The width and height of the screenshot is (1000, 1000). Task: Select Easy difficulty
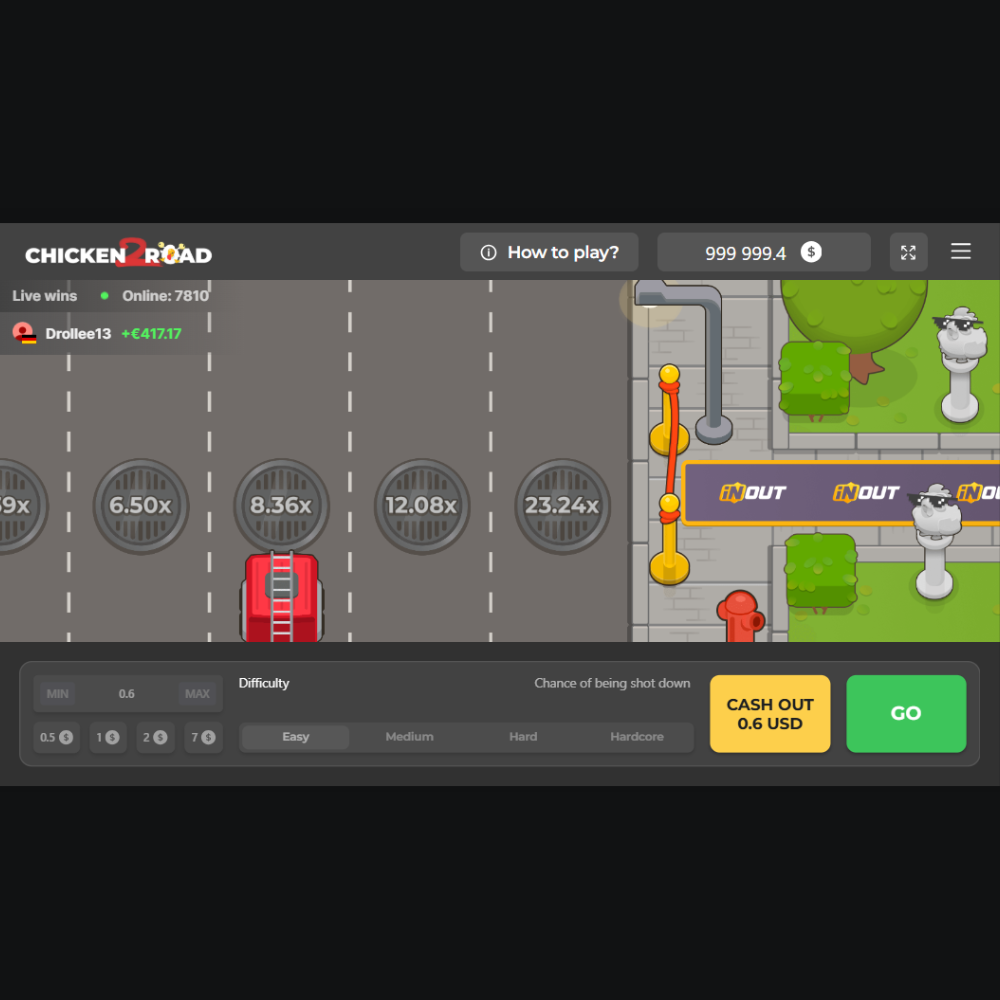[x=295, y=737]
